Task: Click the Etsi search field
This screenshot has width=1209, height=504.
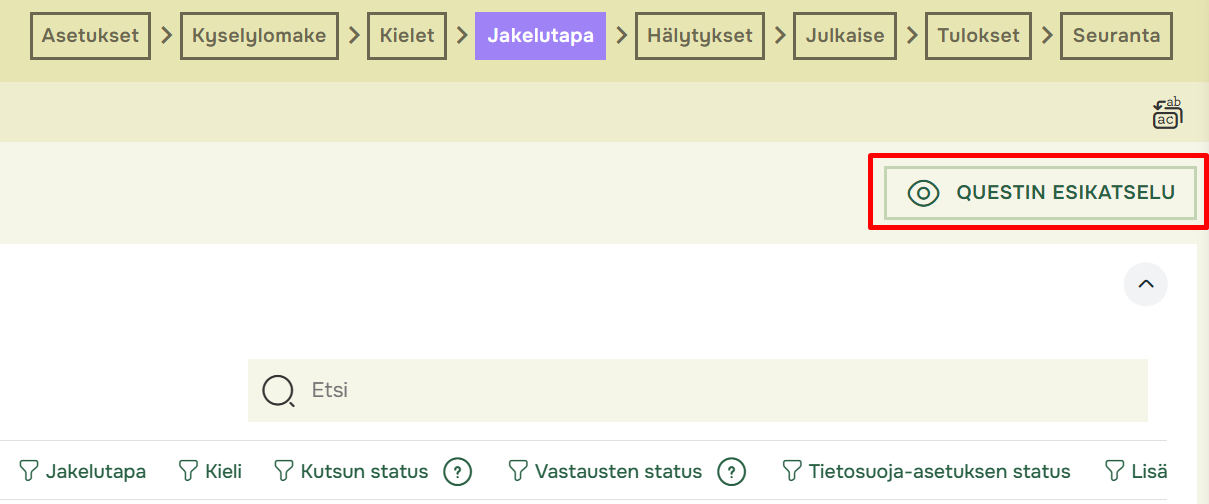Action: [698, 390]
